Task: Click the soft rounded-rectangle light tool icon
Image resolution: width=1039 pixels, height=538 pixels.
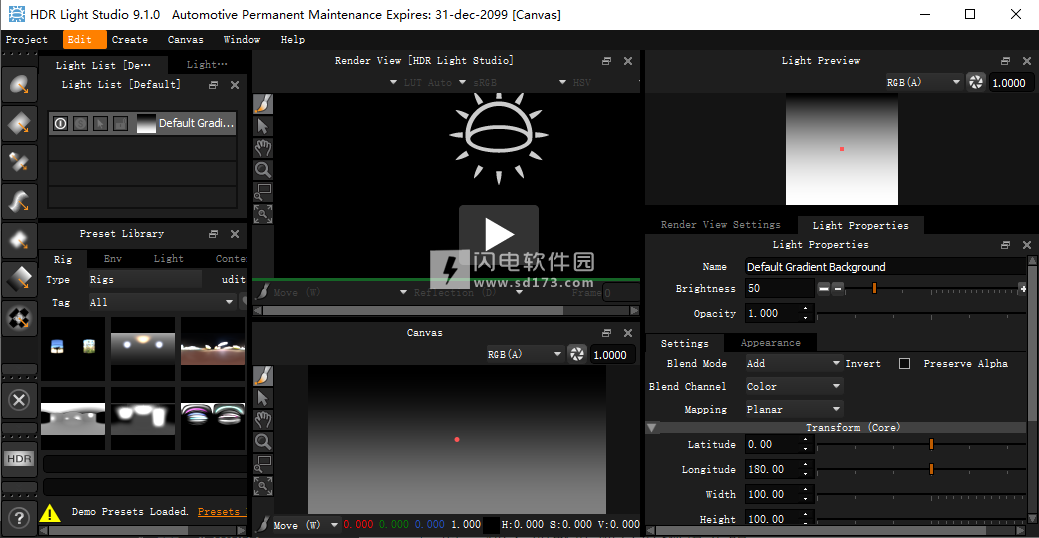Action: tap(19, 241)
